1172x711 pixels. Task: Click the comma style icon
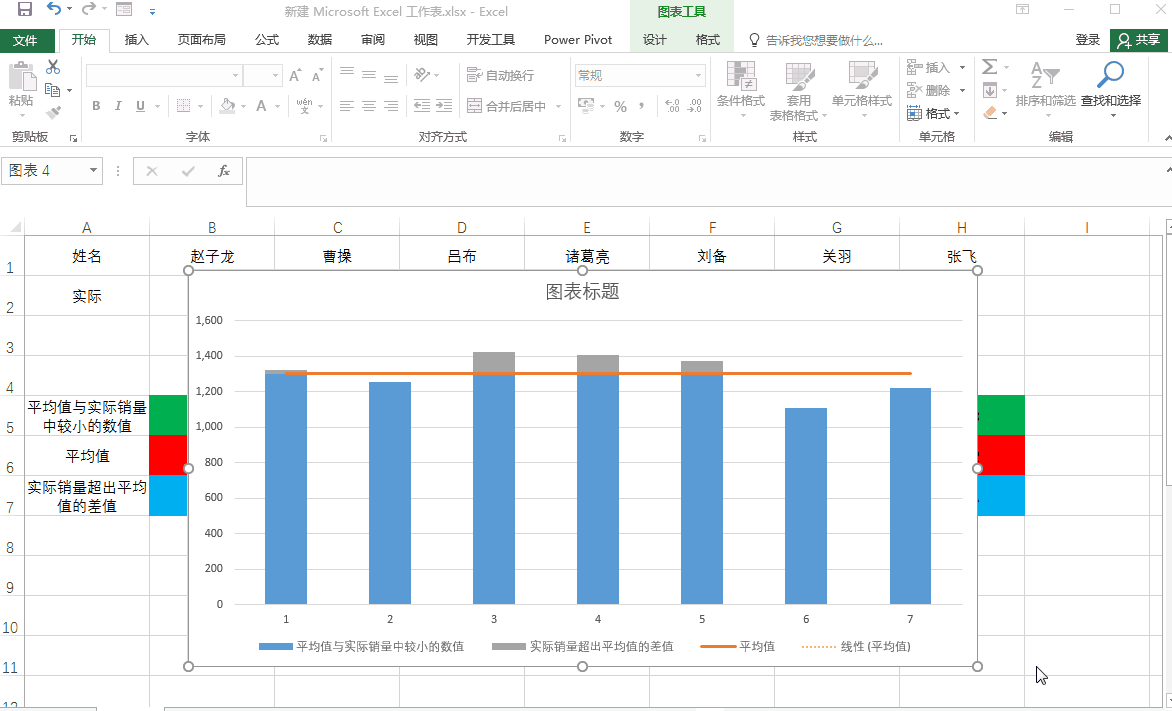[641, 106]
